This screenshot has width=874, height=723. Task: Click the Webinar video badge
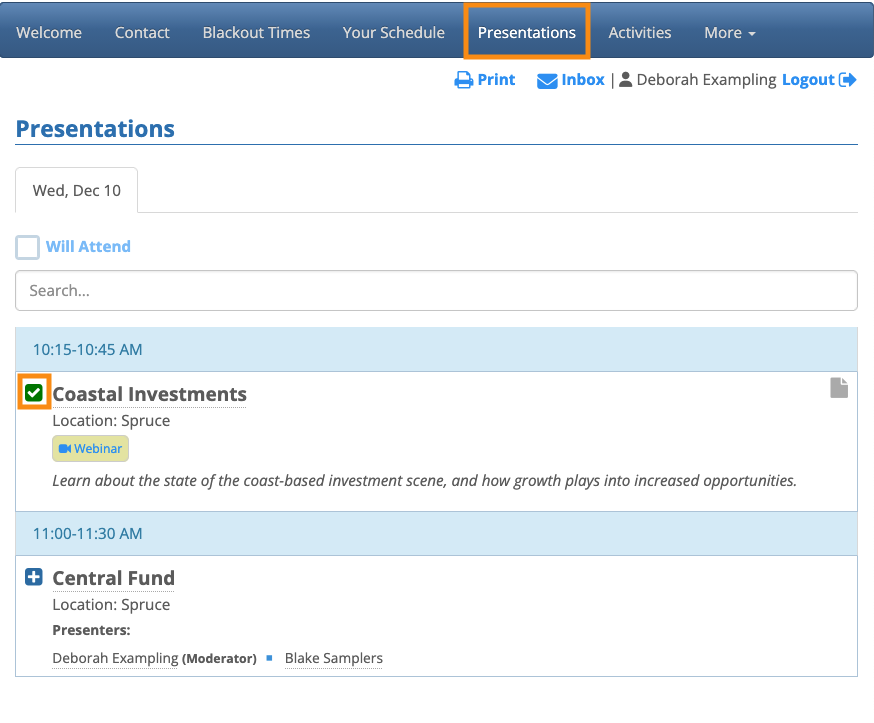click(91, 449)
